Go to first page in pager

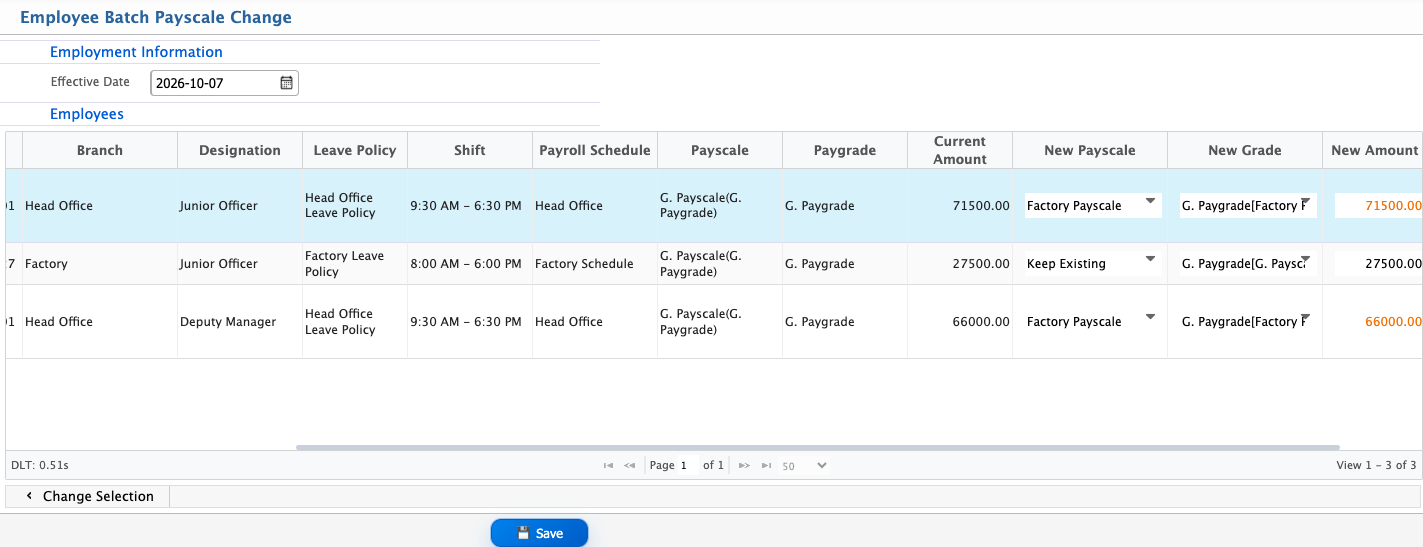(608, 465)
